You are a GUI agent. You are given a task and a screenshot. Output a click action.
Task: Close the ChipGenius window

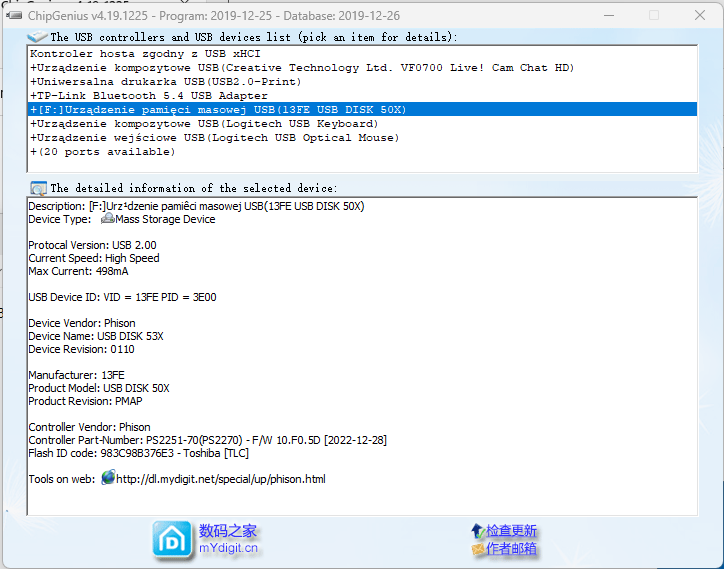coord(700,15)
